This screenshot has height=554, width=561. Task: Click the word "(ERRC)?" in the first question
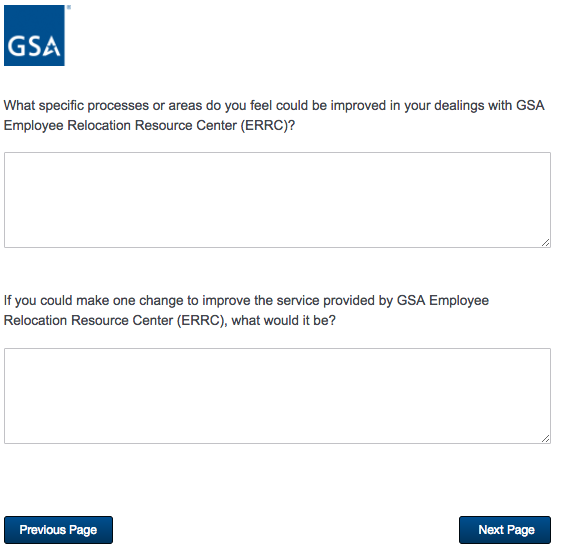(x=268, y=126)
